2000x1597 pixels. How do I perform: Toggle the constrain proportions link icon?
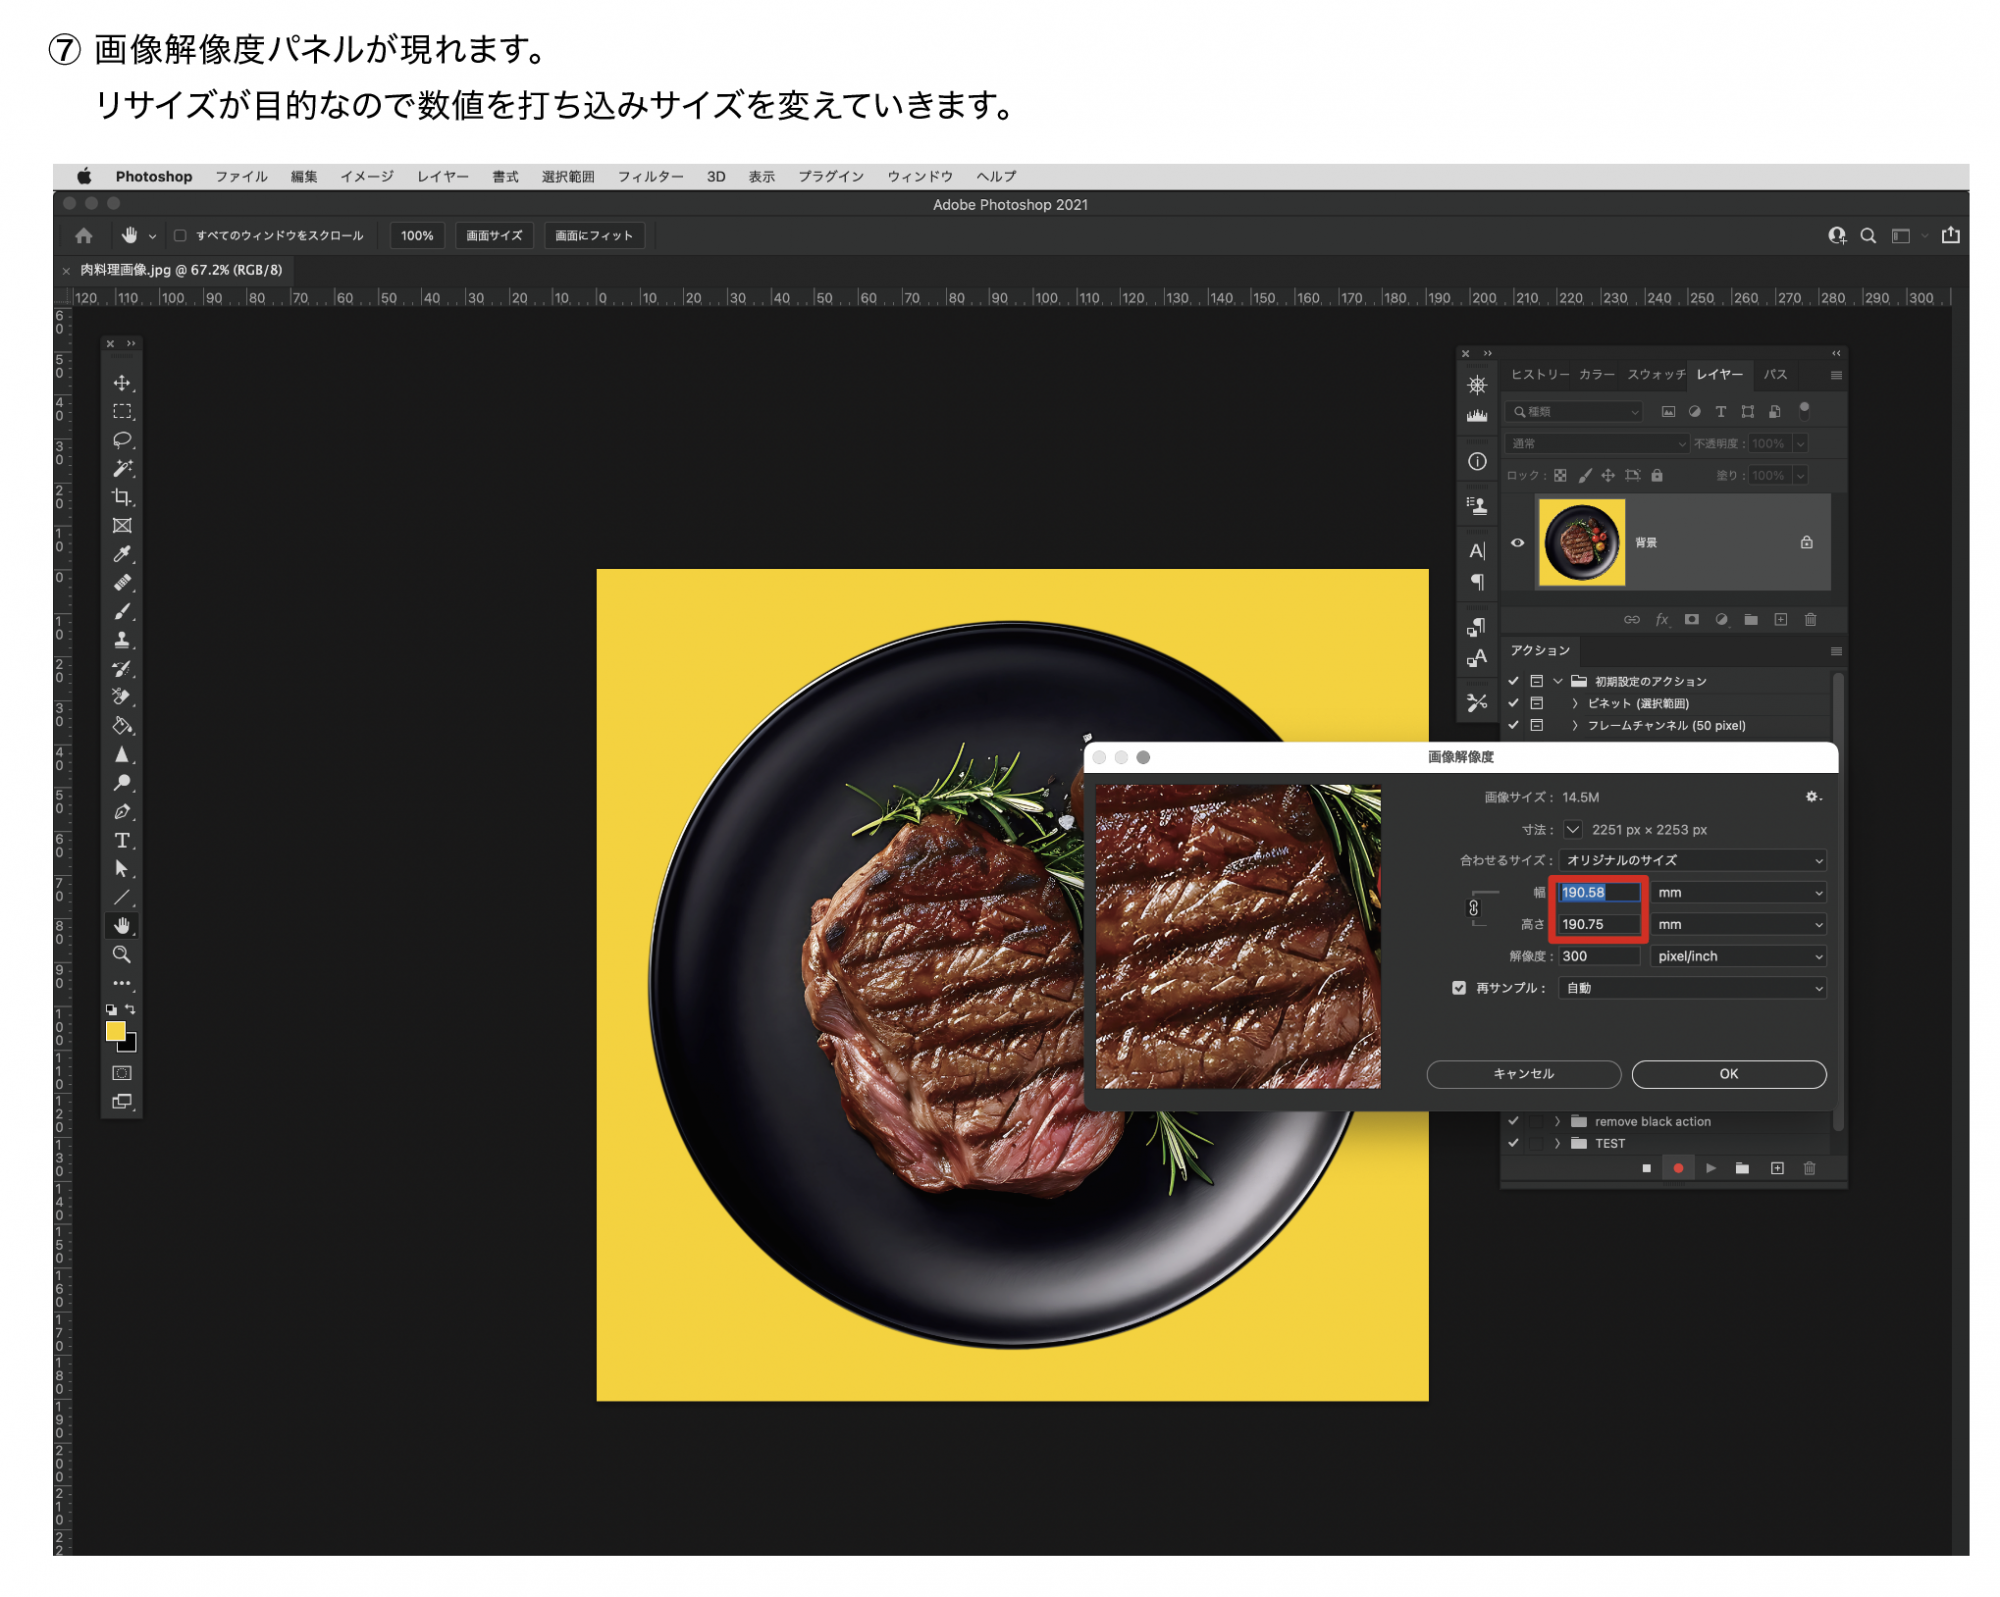tap(1473, 908)
